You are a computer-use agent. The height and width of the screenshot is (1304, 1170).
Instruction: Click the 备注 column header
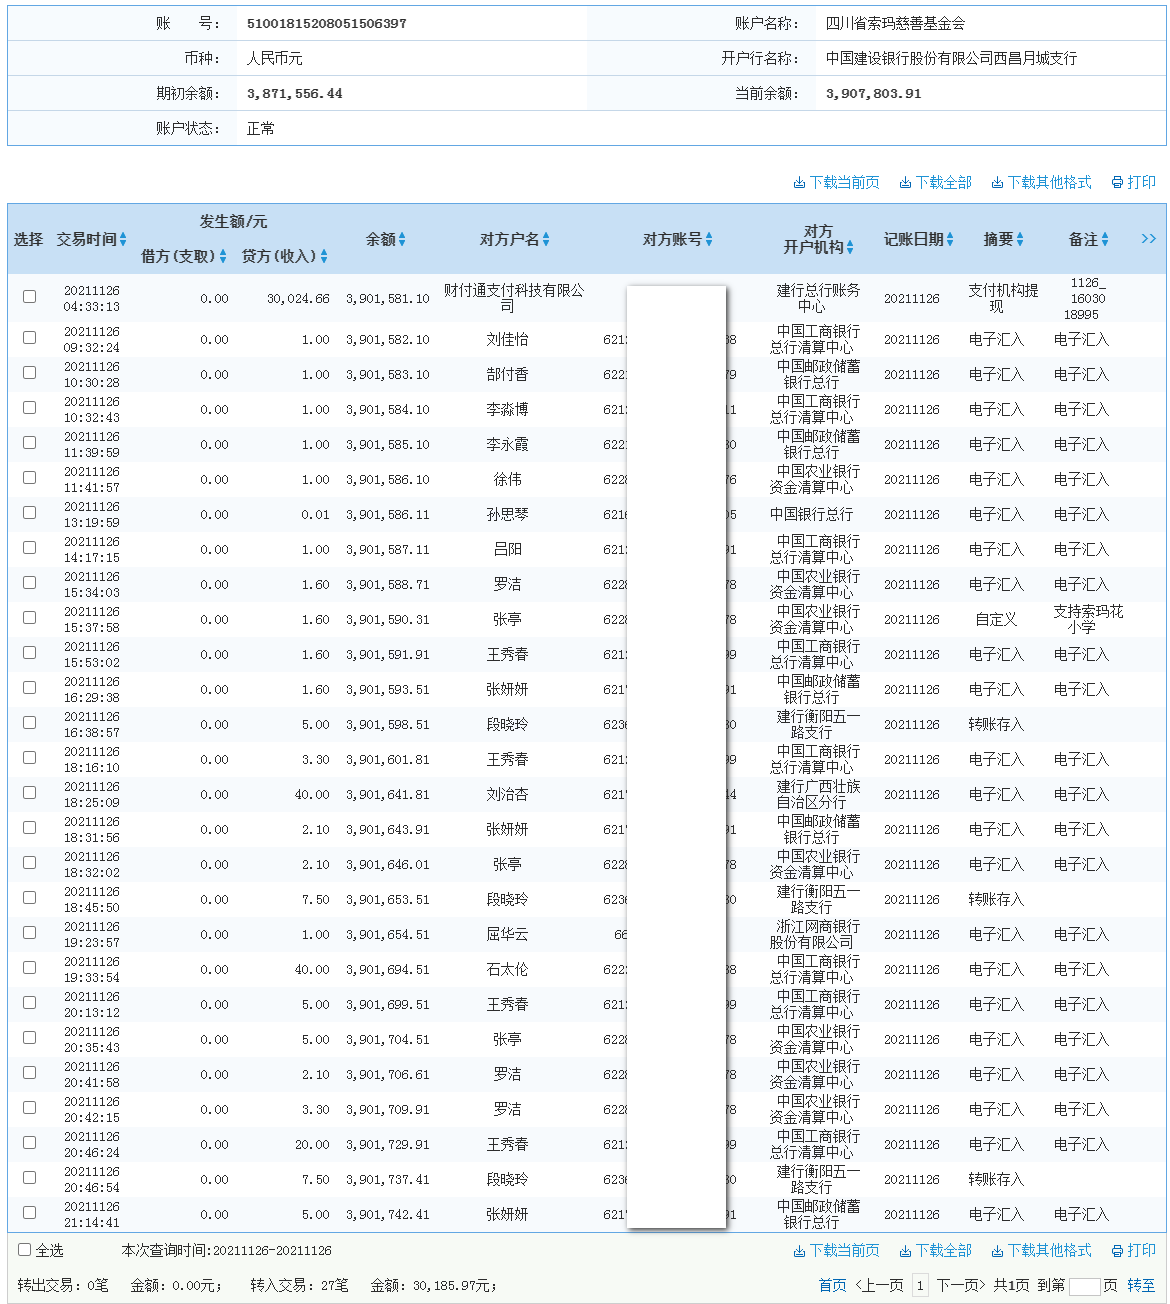[x=1084, y=239]
